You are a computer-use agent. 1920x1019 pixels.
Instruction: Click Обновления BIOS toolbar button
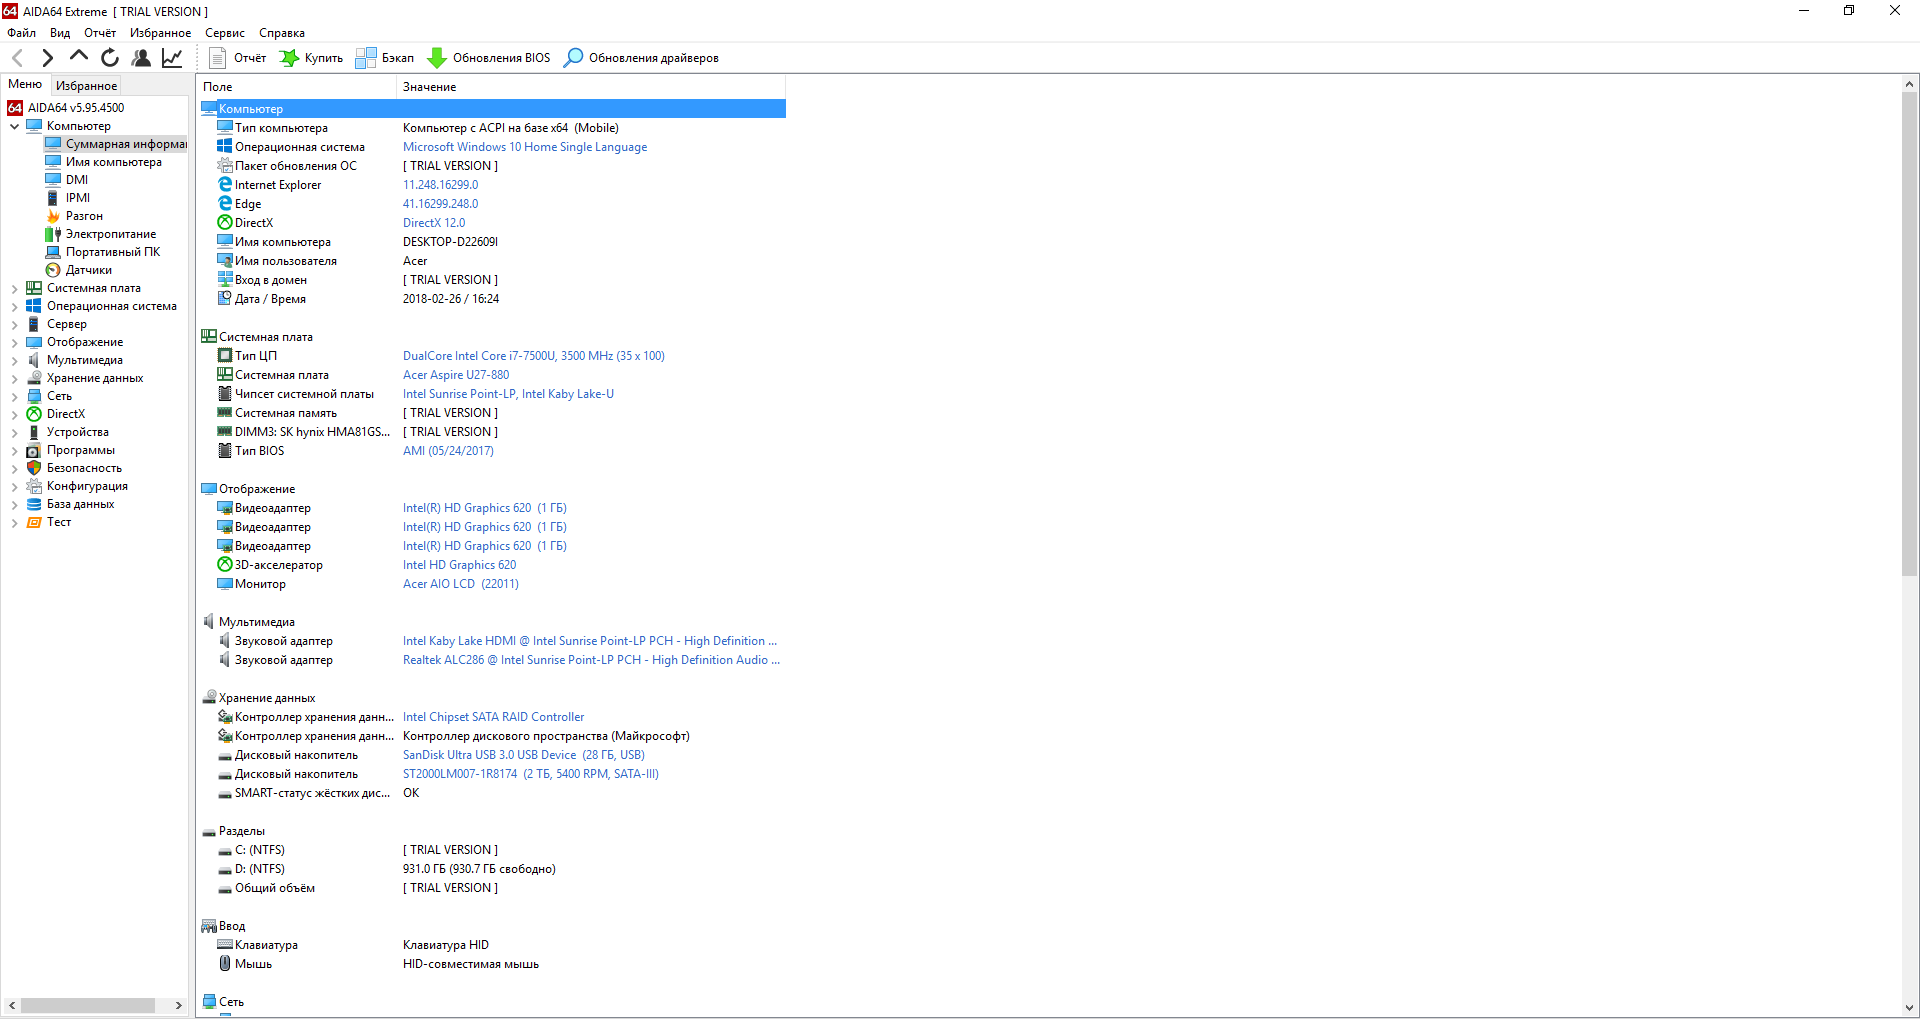pos(489,58)
